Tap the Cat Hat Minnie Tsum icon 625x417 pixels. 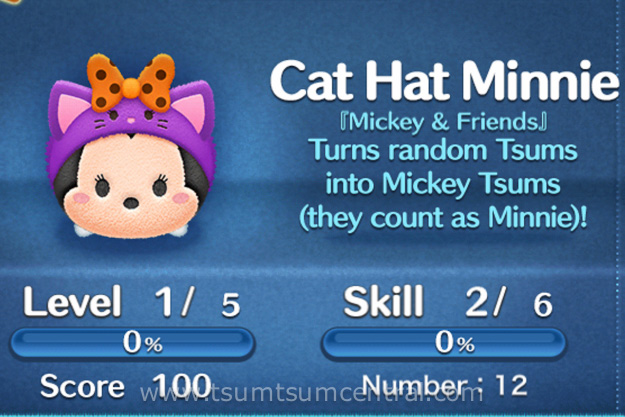[x=132, y=146]
